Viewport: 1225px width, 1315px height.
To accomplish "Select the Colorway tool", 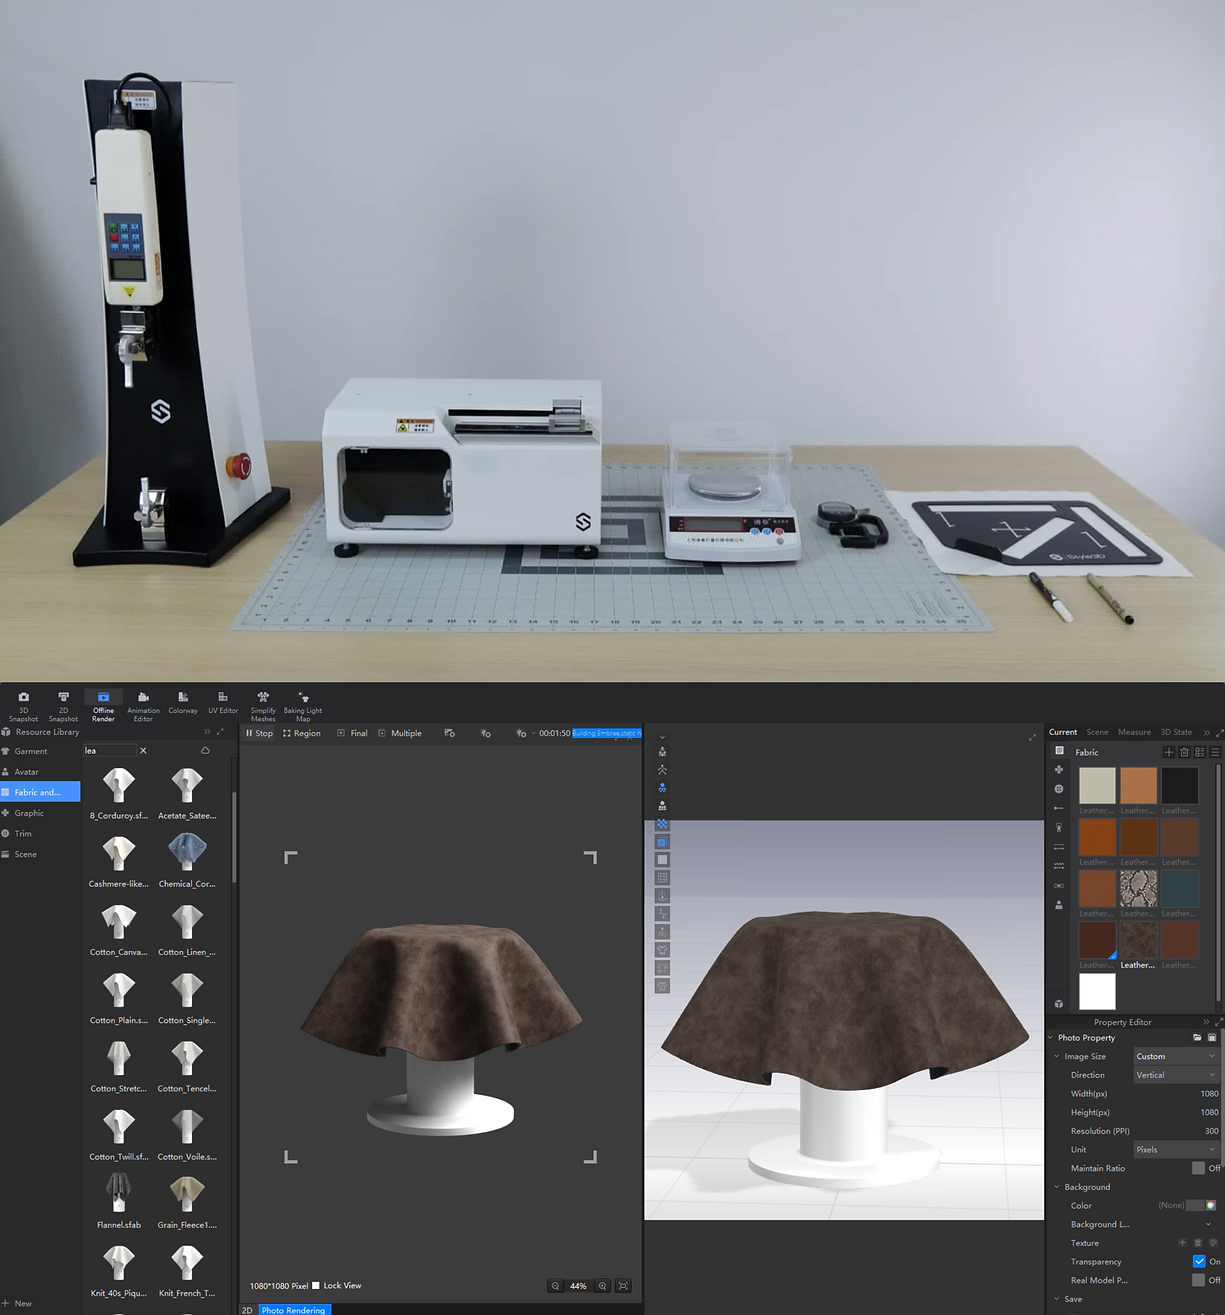I will [183, 703].
